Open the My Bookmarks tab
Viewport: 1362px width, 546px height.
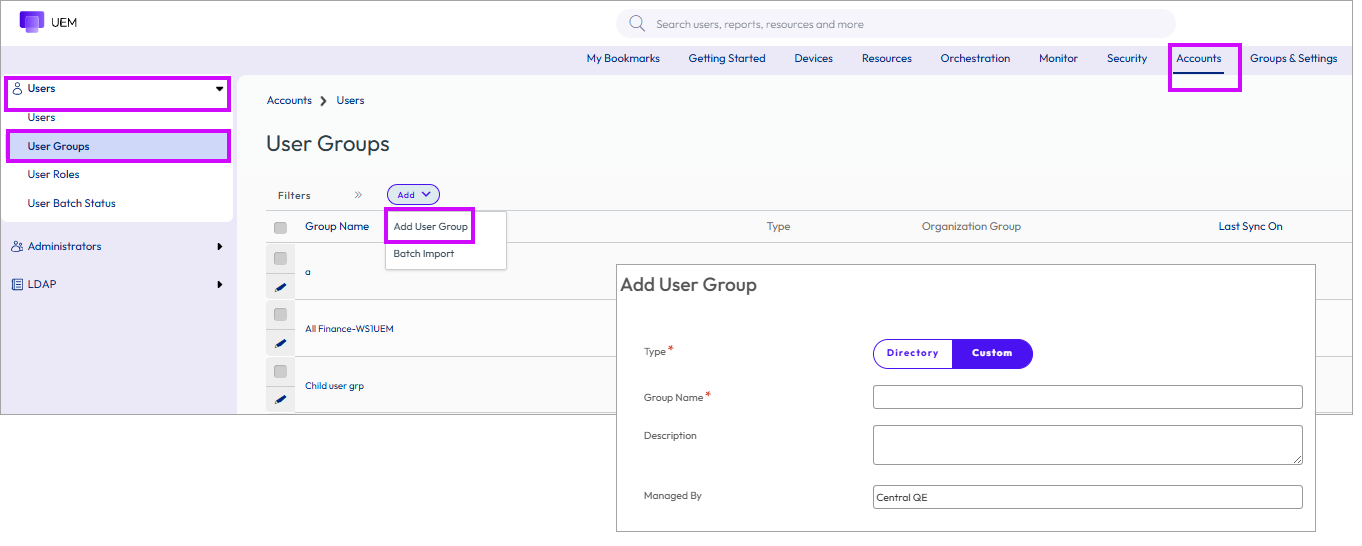(623, 58)
